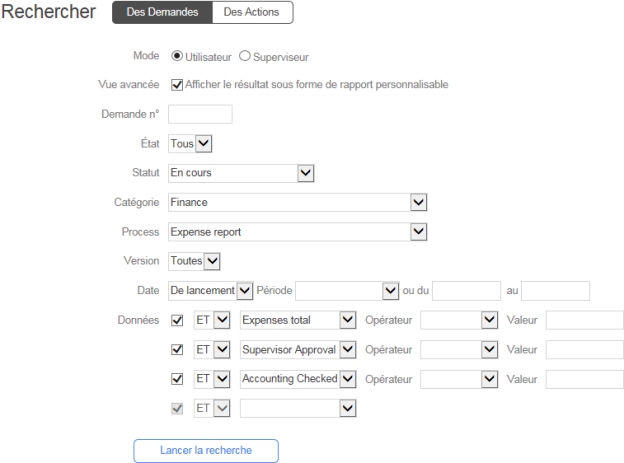Open the État dropdown showing Tous

pyautogui.click(x=191, y=144)
